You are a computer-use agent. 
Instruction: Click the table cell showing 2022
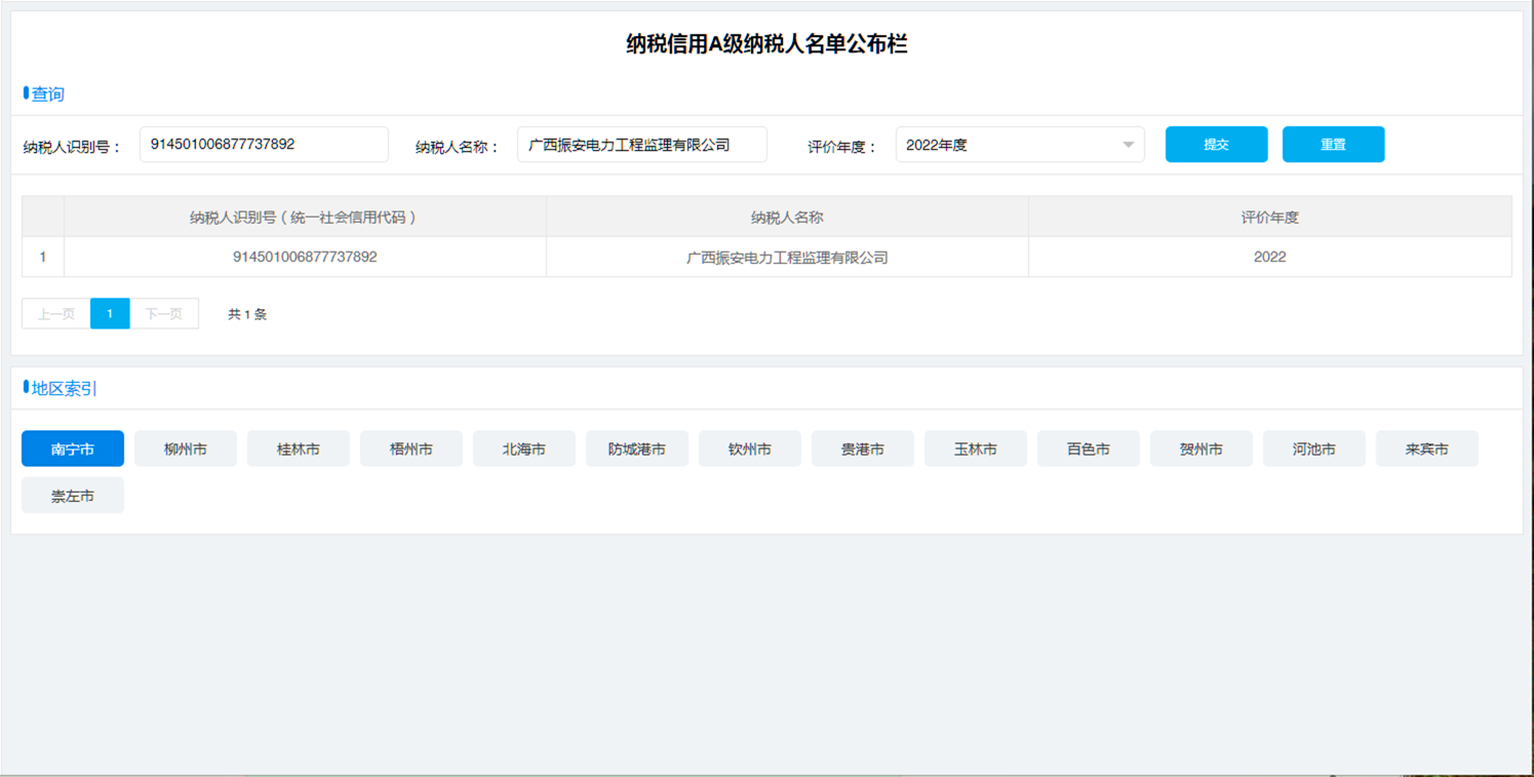coord(1270,257)
